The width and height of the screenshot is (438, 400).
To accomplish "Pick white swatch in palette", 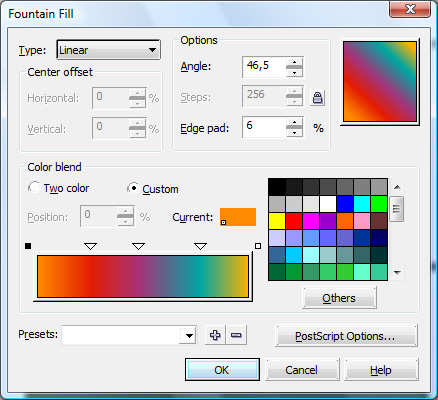I will click(328, 204).
